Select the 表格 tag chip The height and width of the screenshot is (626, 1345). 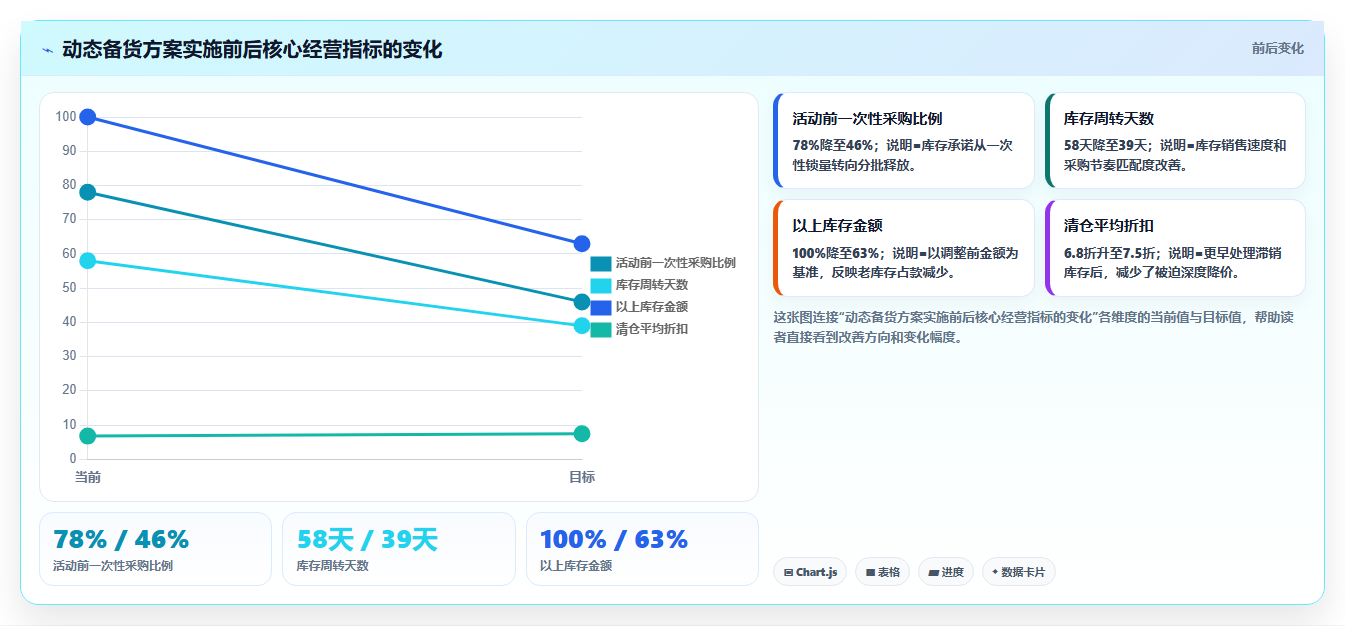[882, 572]
